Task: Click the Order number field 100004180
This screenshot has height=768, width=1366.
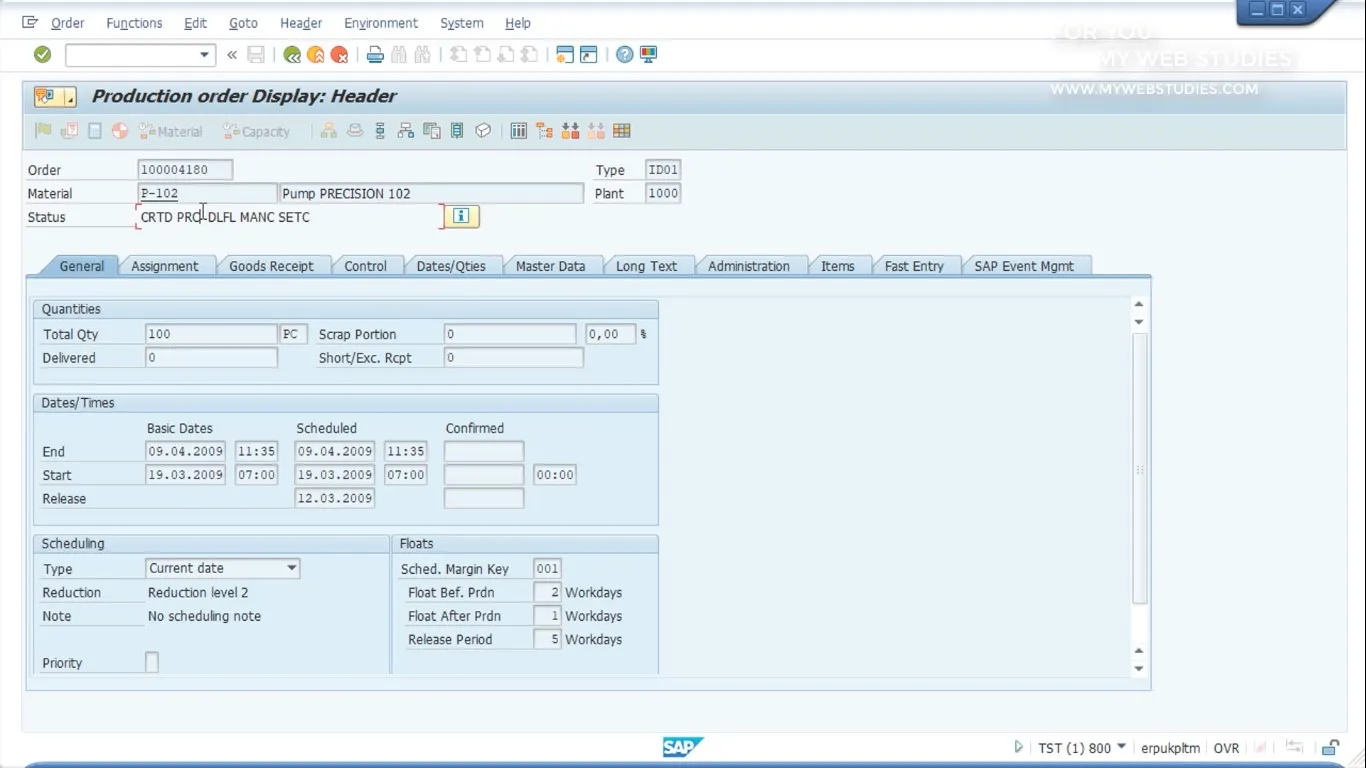Action: point(185,170)
